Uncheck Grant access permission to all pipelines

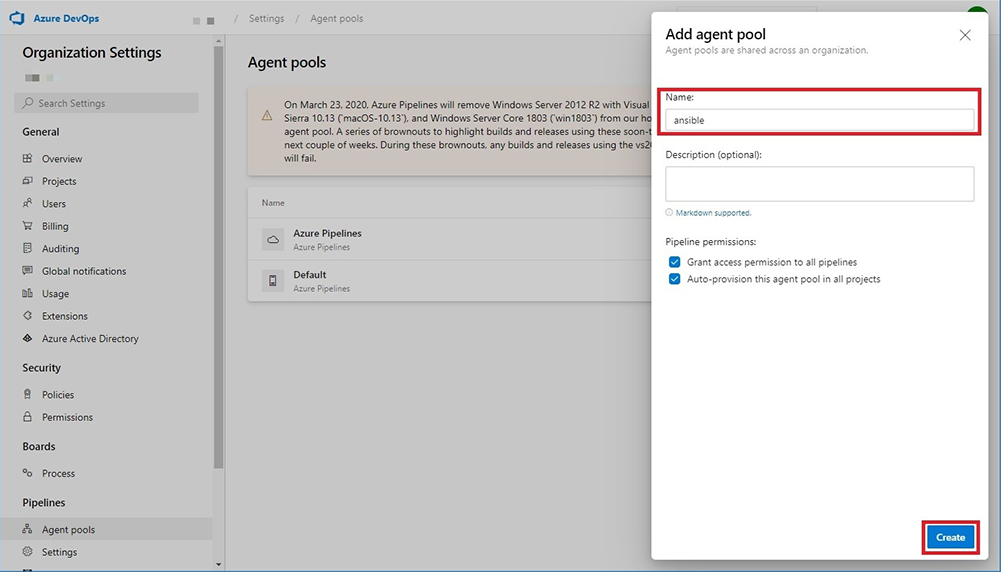[674, 262]
